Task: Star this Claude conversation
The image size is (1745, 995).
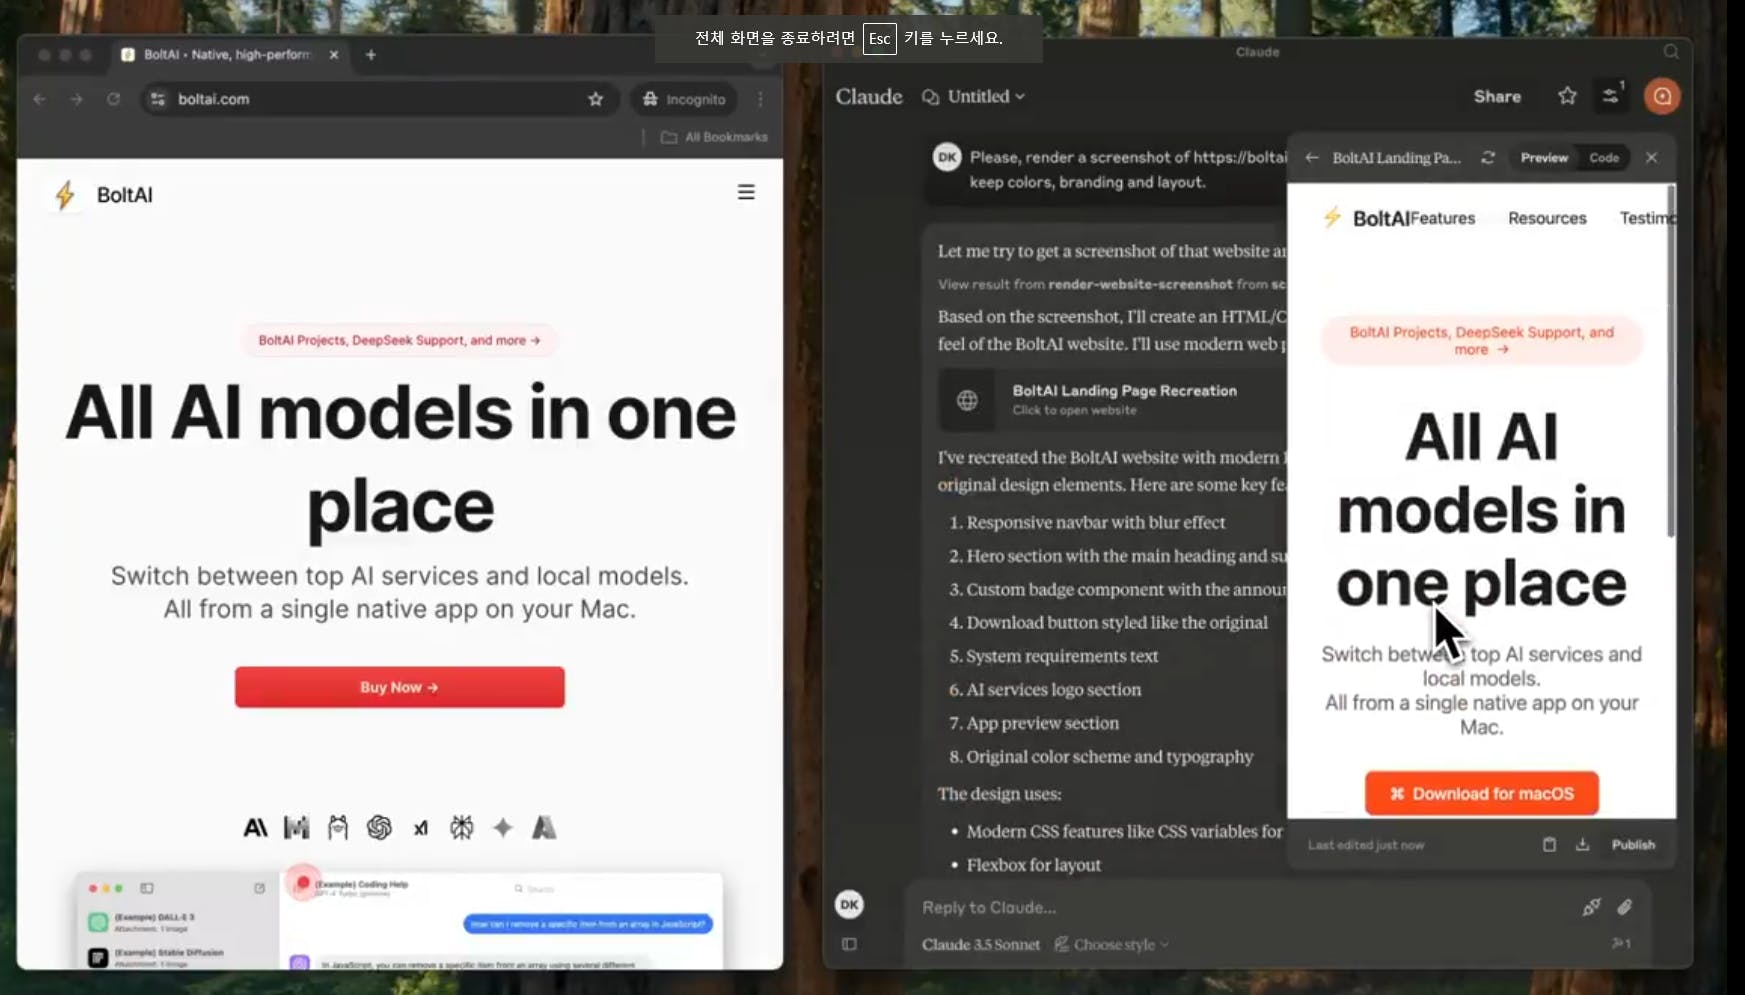Action: tap(1567, 96)
